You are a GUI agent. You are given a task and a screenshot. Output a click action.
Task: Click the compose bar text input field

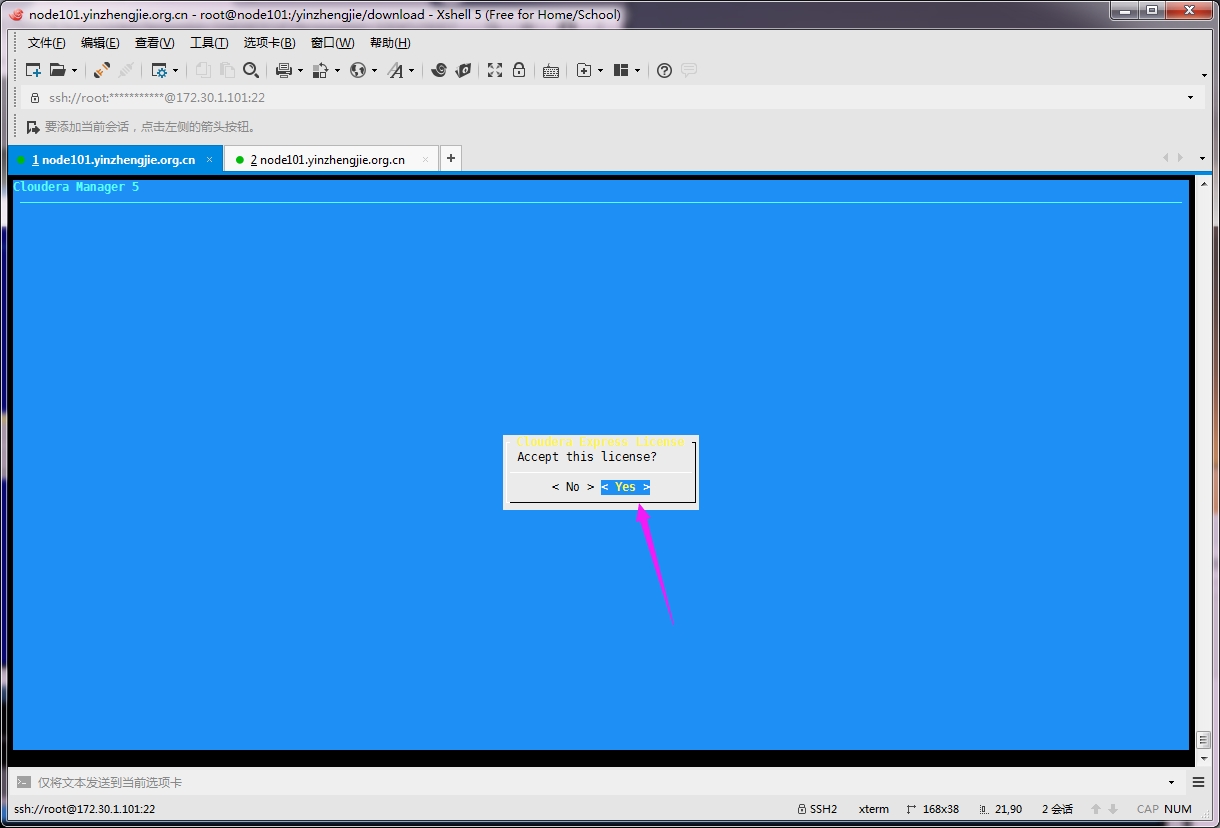tap(600, 782)
